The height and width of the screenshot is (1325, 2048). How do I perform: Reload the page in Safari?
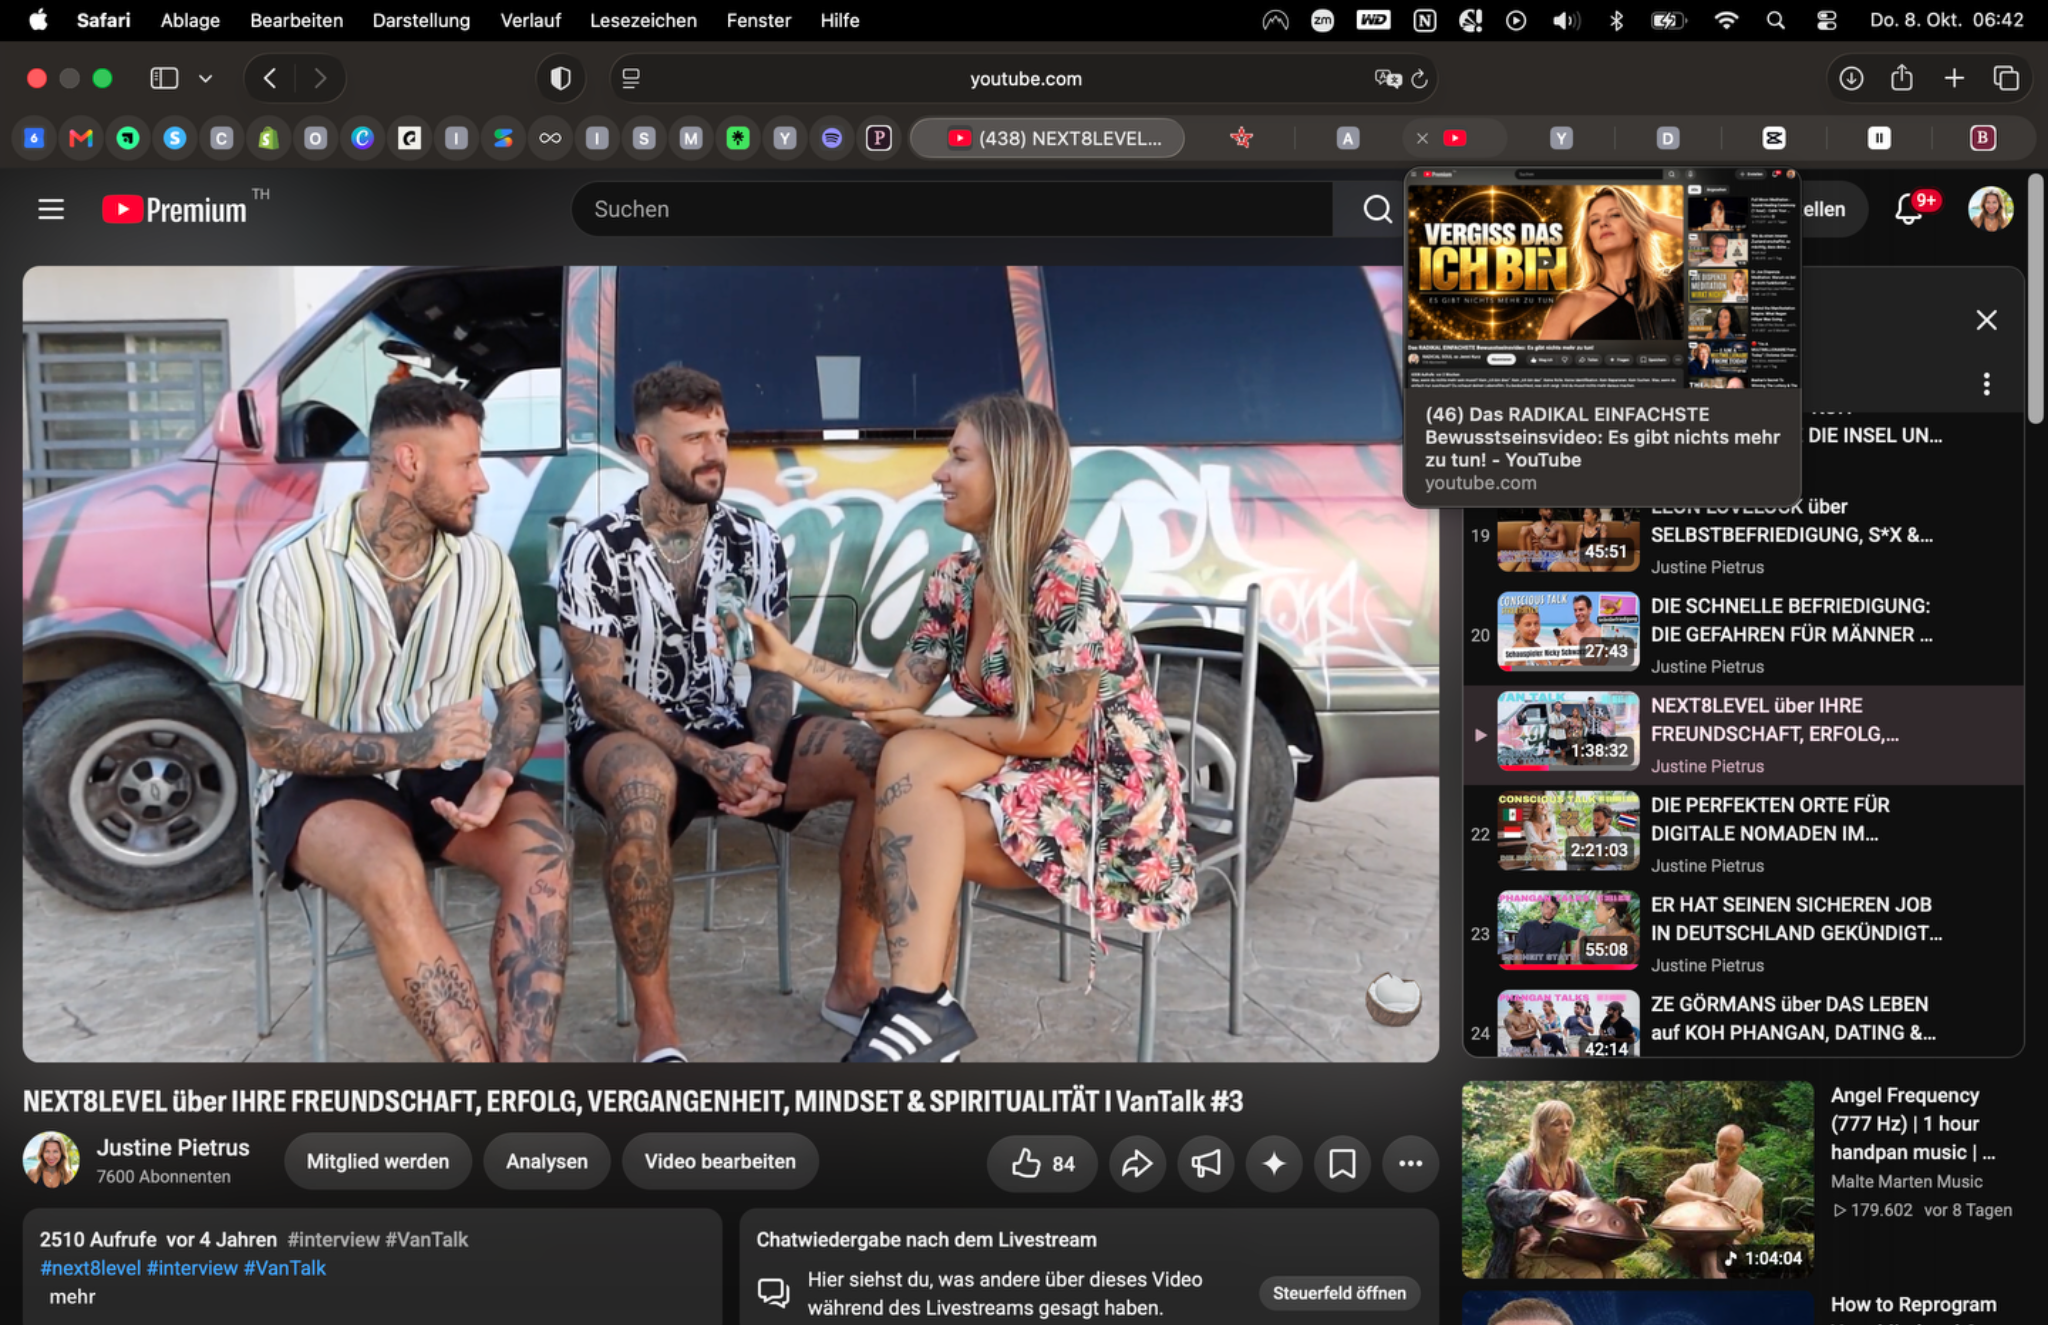click(x=1419, y=79)
